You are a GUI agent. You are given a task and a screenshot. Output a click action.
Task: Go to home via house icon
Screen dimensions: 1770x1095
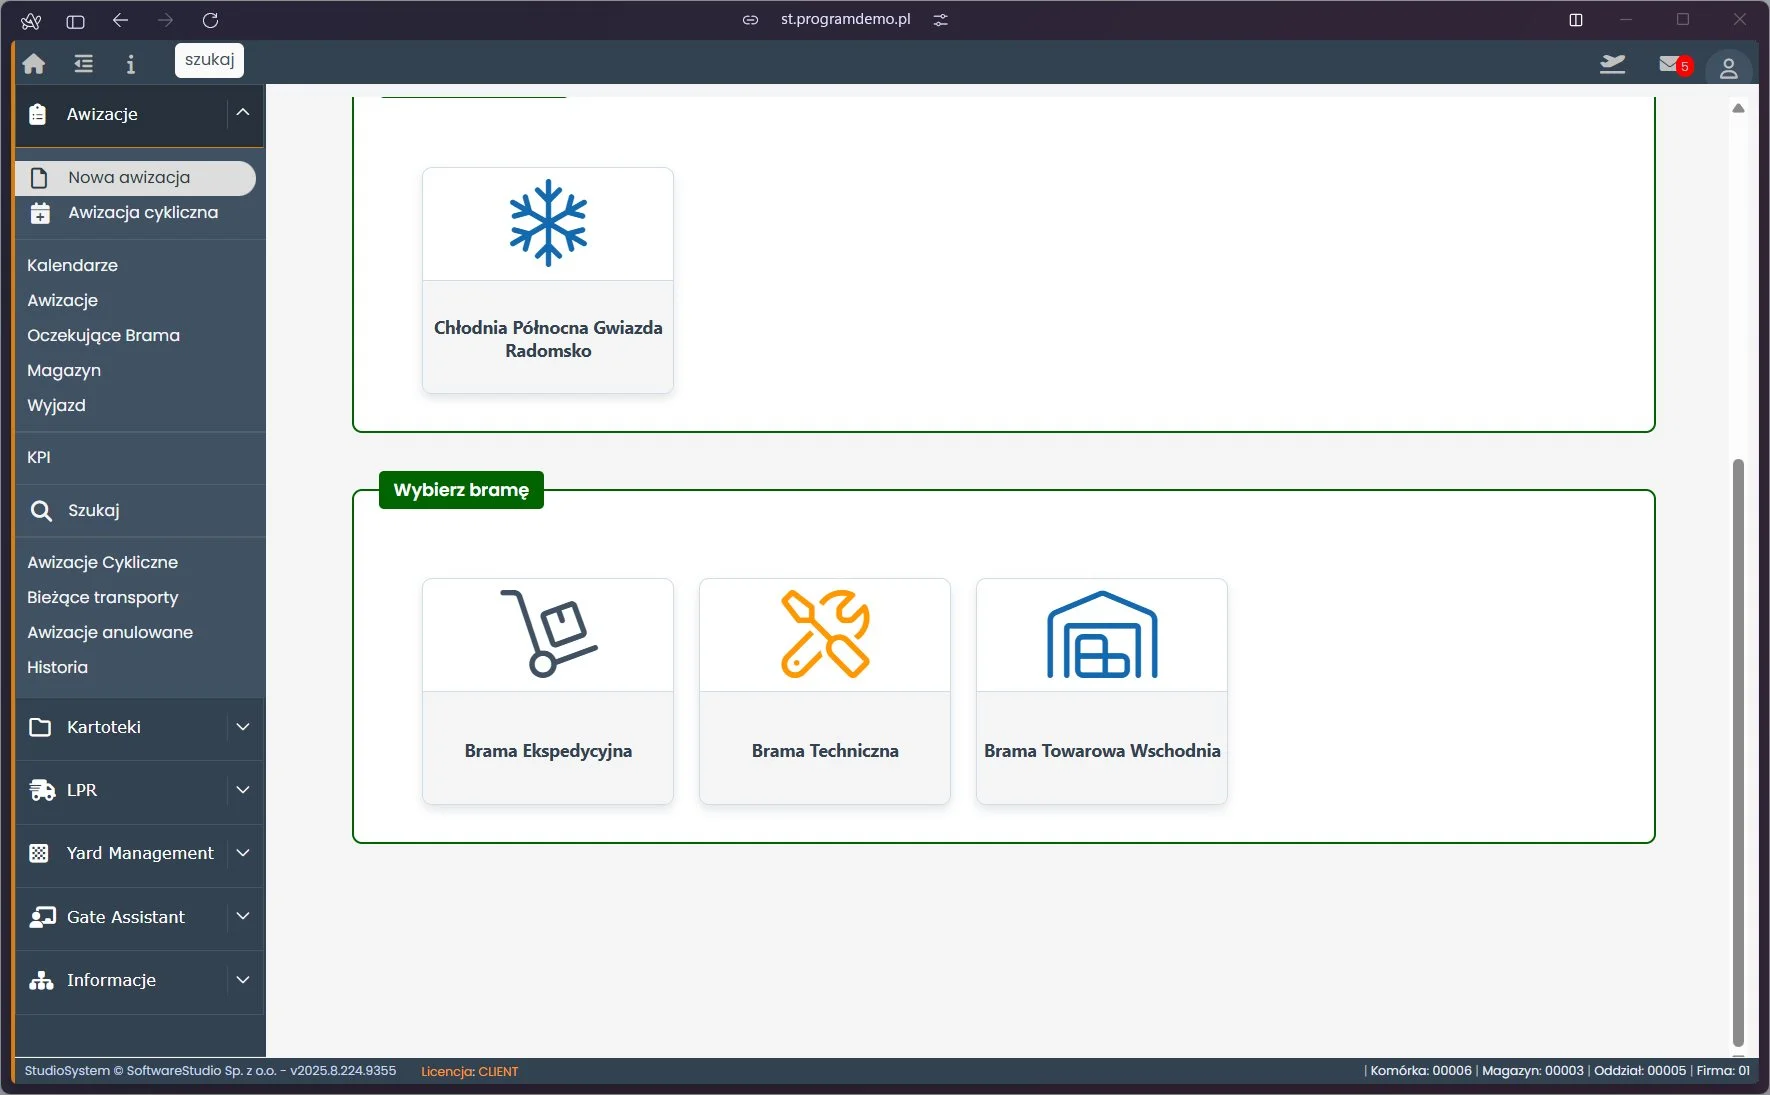tap(34, 64)
